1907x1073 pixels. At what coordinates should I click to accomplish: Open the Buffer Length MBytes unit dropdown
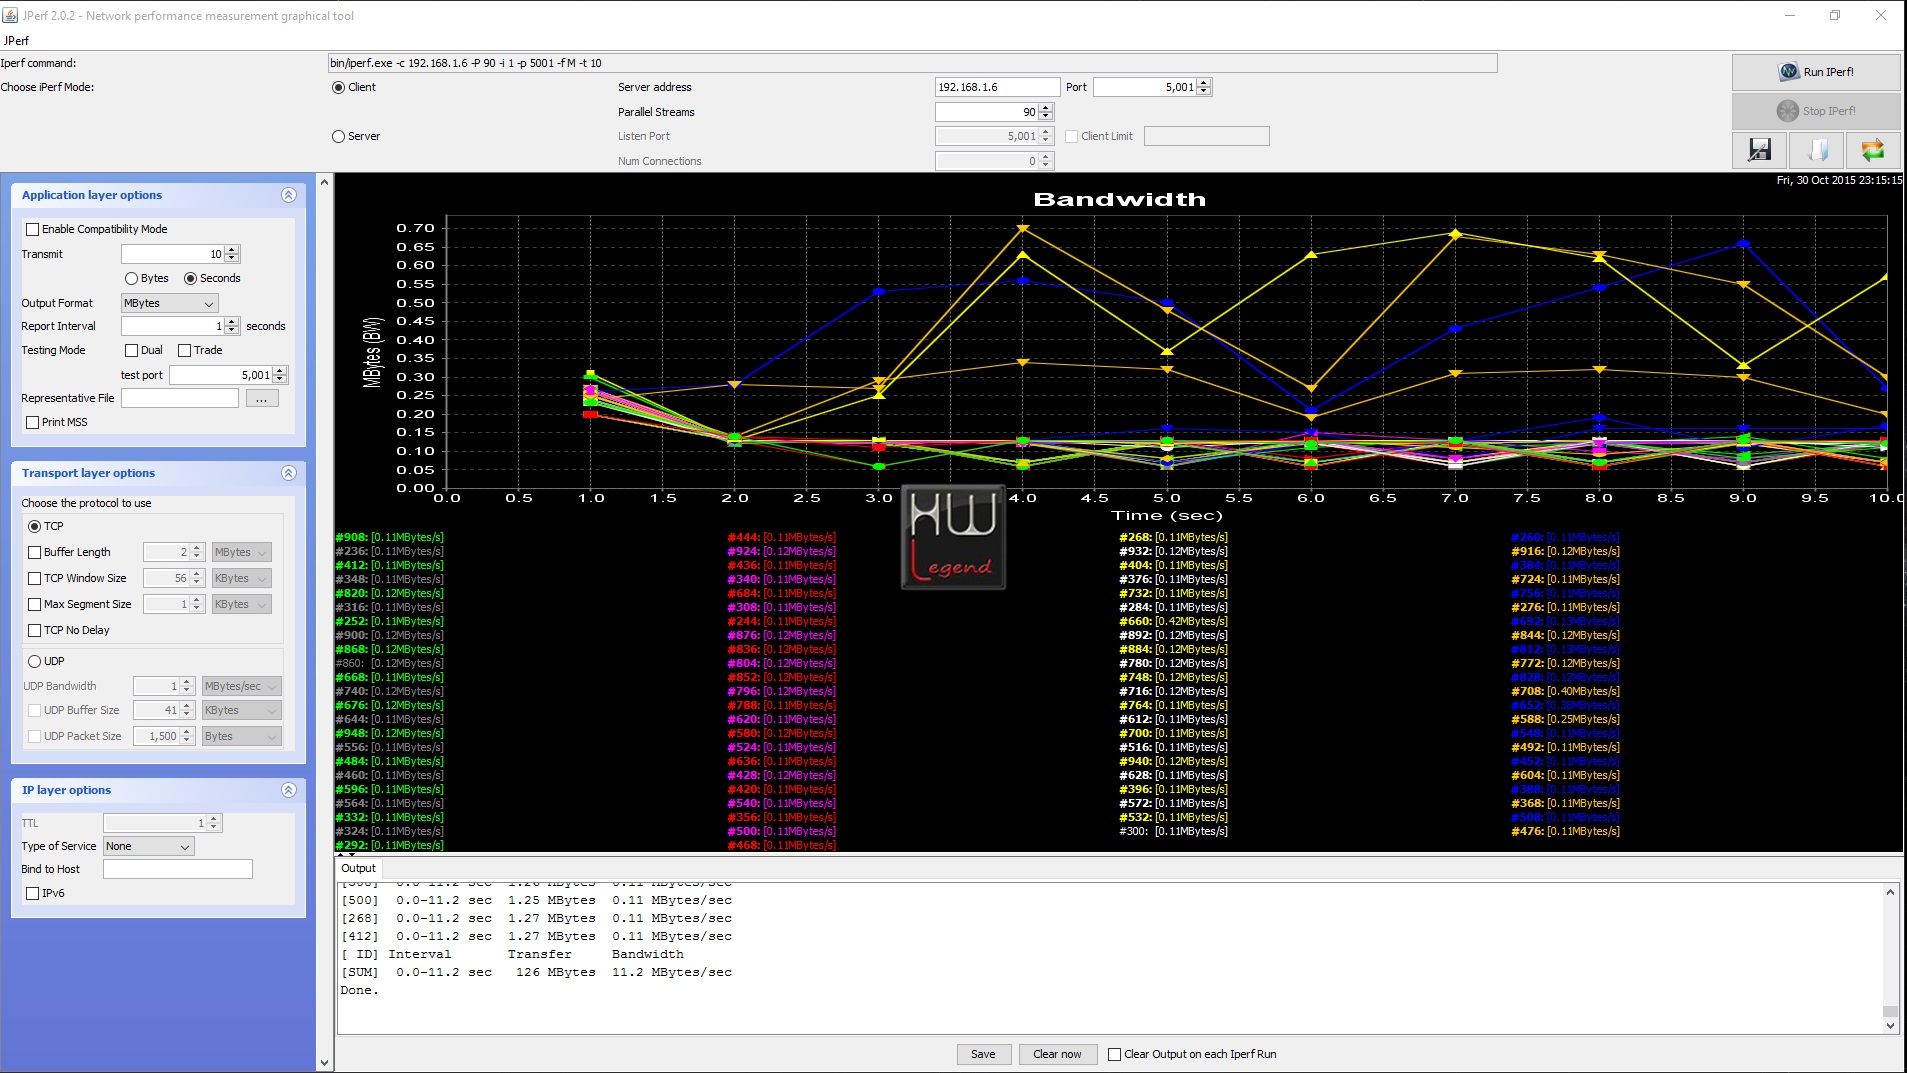(241, 552)
